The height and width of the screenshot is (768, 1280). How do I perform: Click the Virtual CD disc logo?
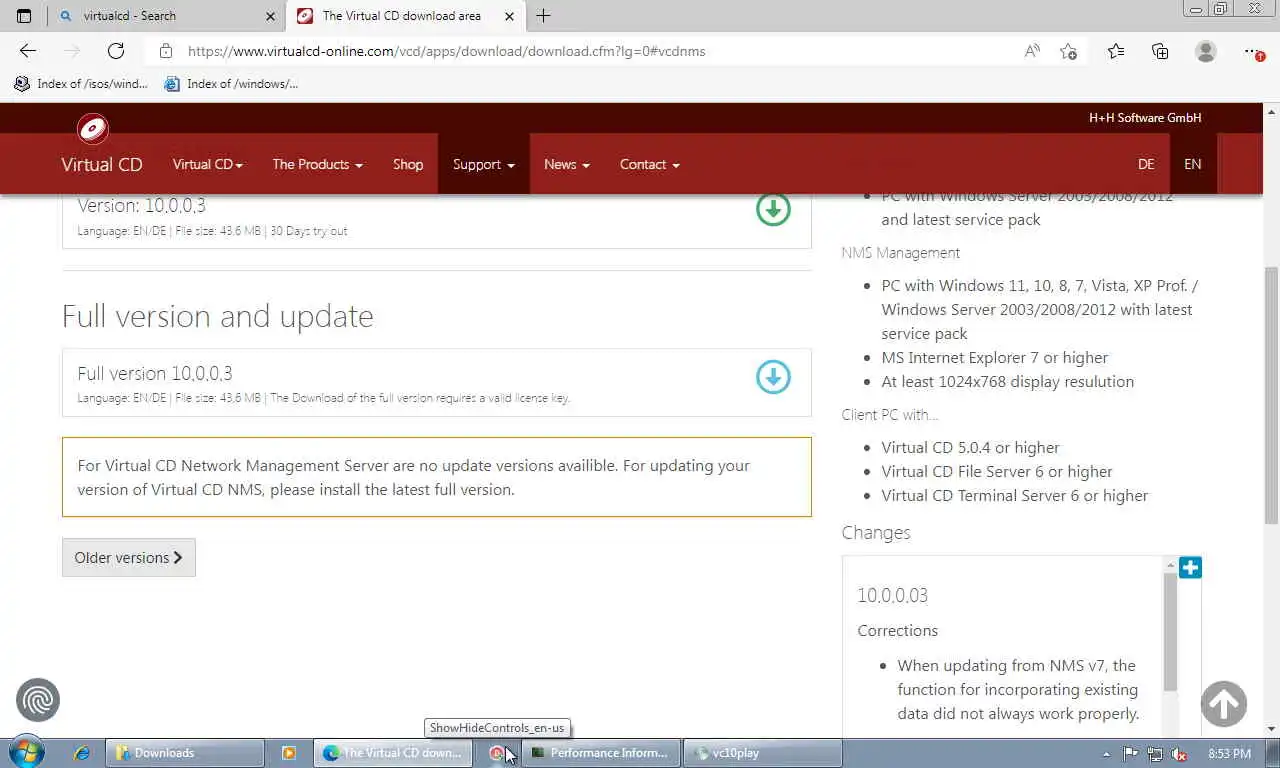[93, 129]
